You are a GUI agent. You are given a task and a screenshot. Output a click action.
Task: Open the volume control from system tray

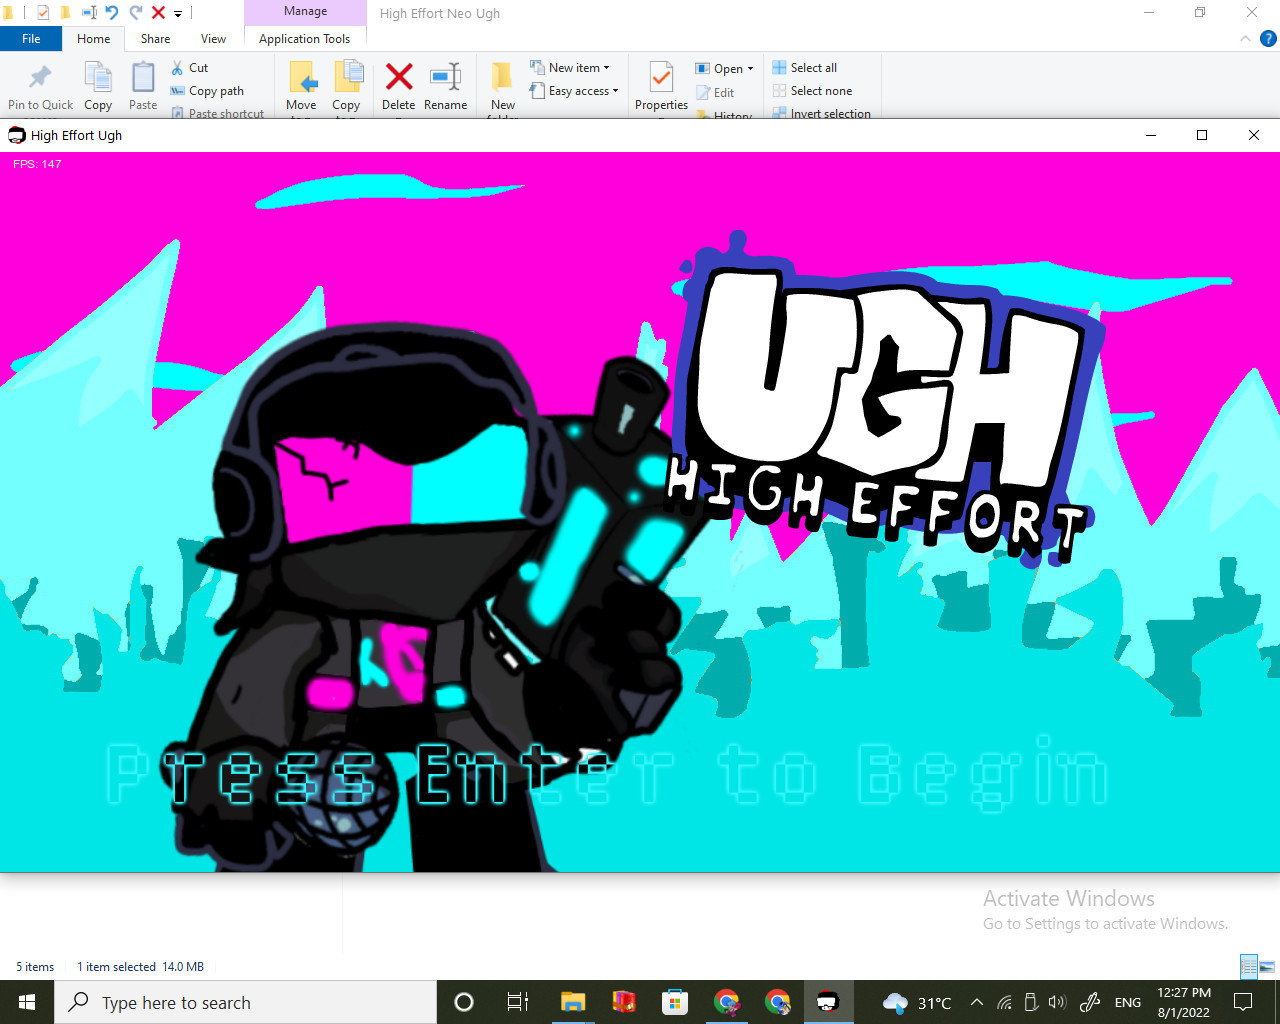click(x=1057, y=1002)
